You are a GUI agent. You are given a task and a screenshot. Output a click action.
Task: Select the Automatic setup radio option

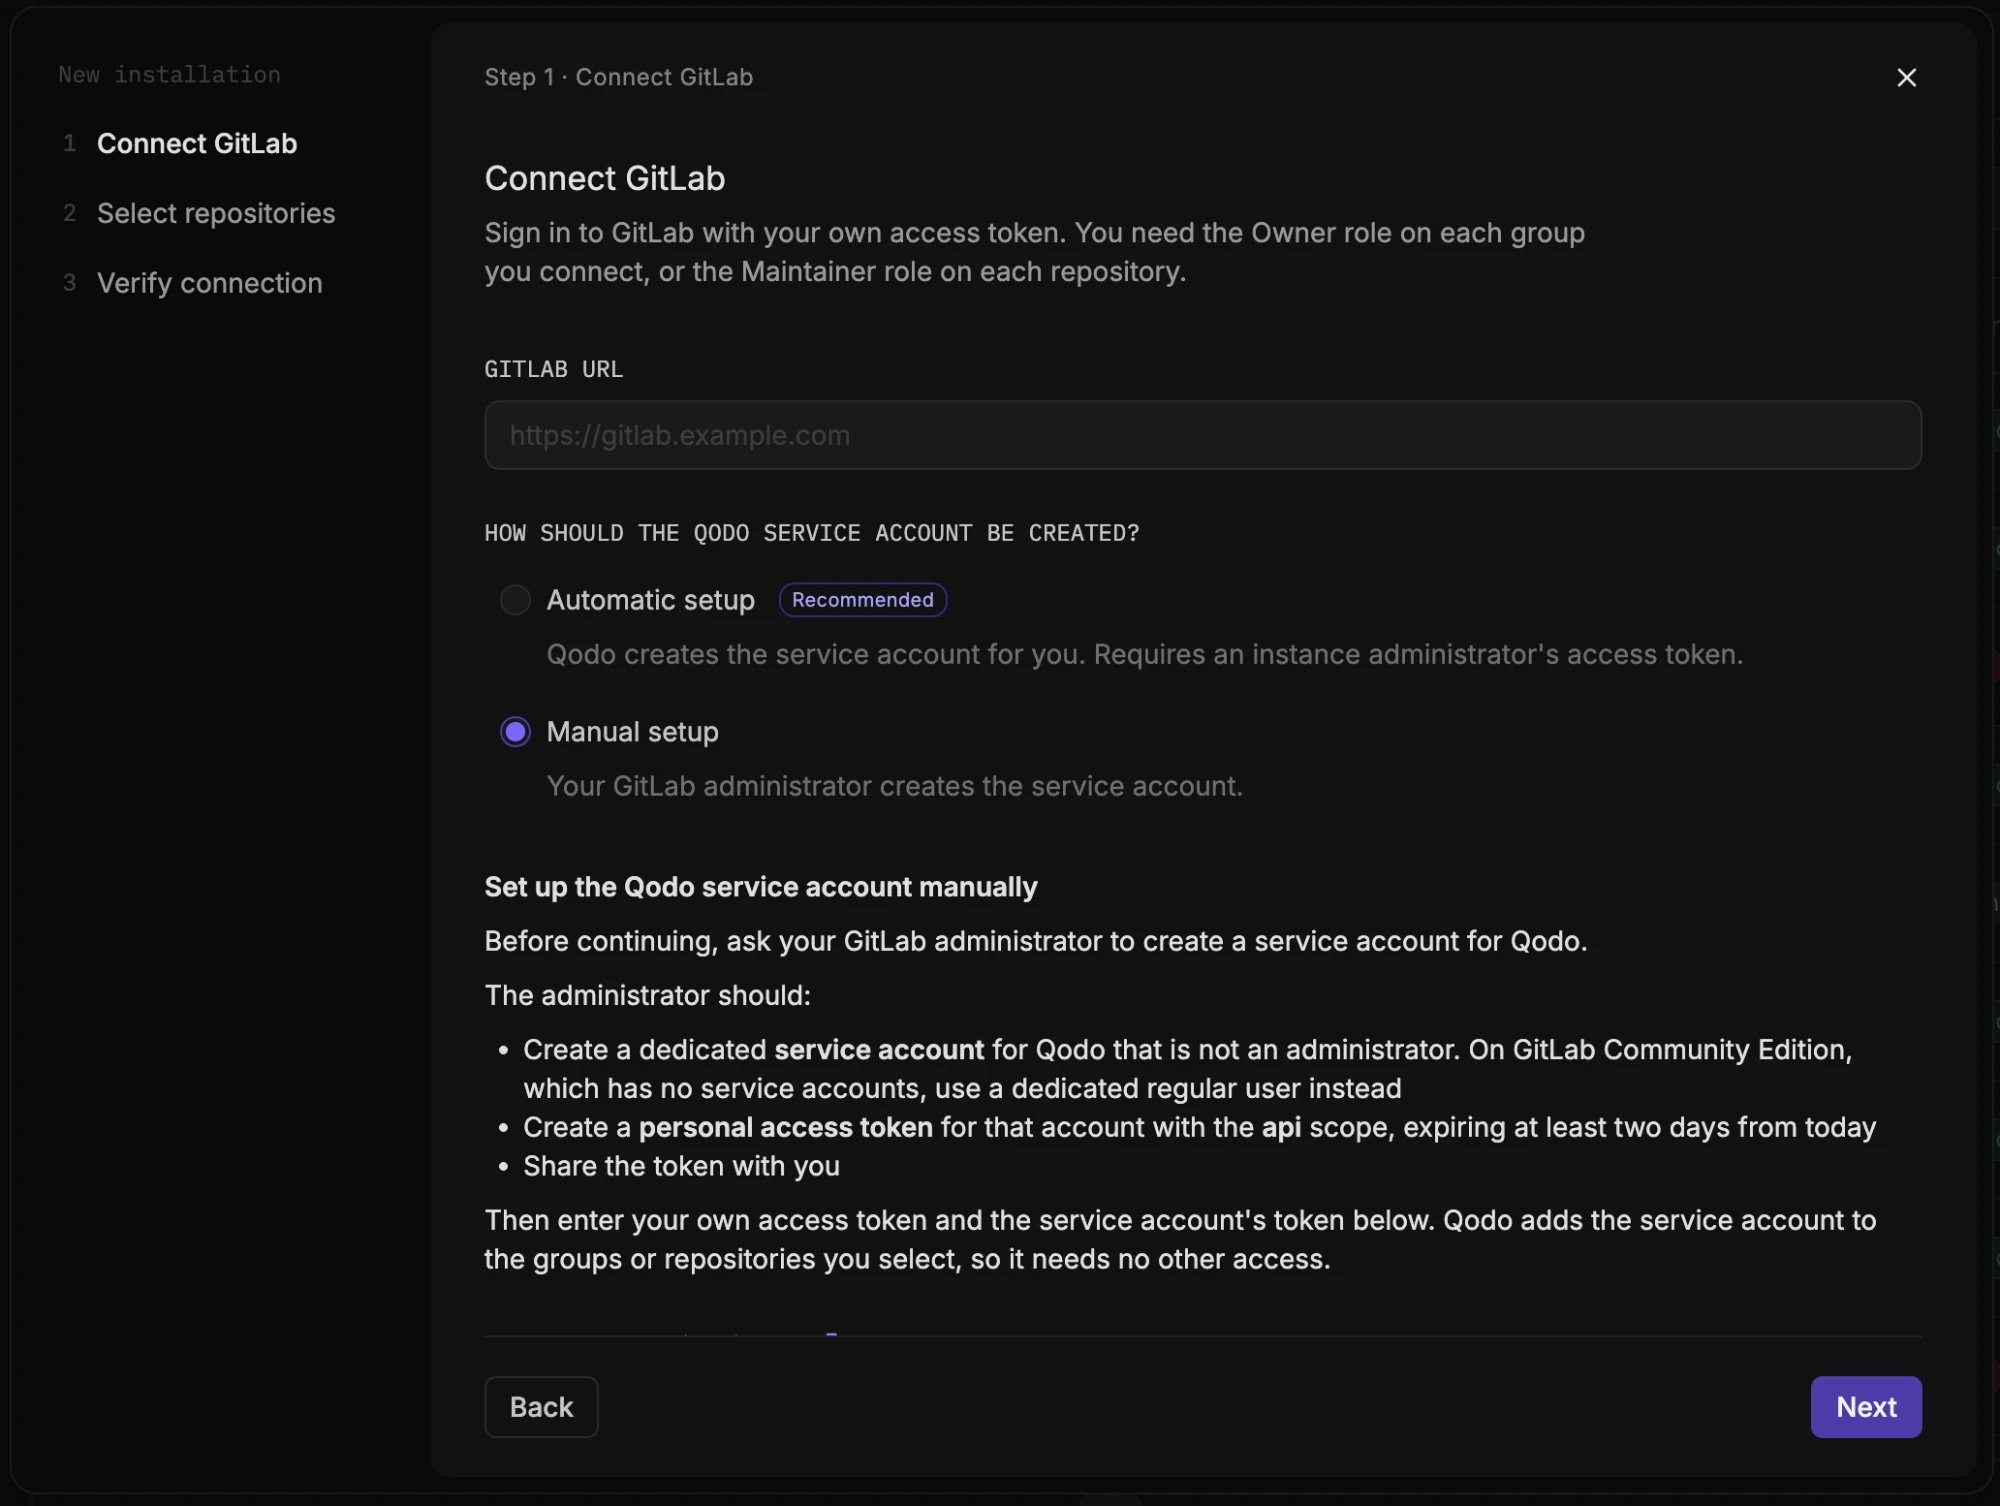pos(515,600)
